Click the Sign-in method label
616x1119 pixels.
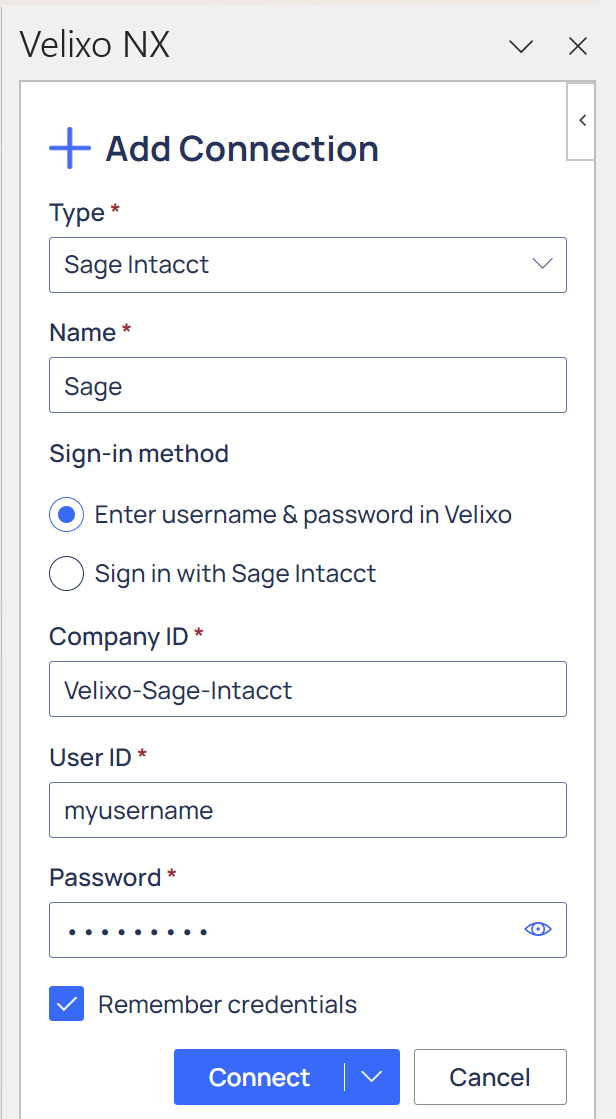[x=139, y=454]
